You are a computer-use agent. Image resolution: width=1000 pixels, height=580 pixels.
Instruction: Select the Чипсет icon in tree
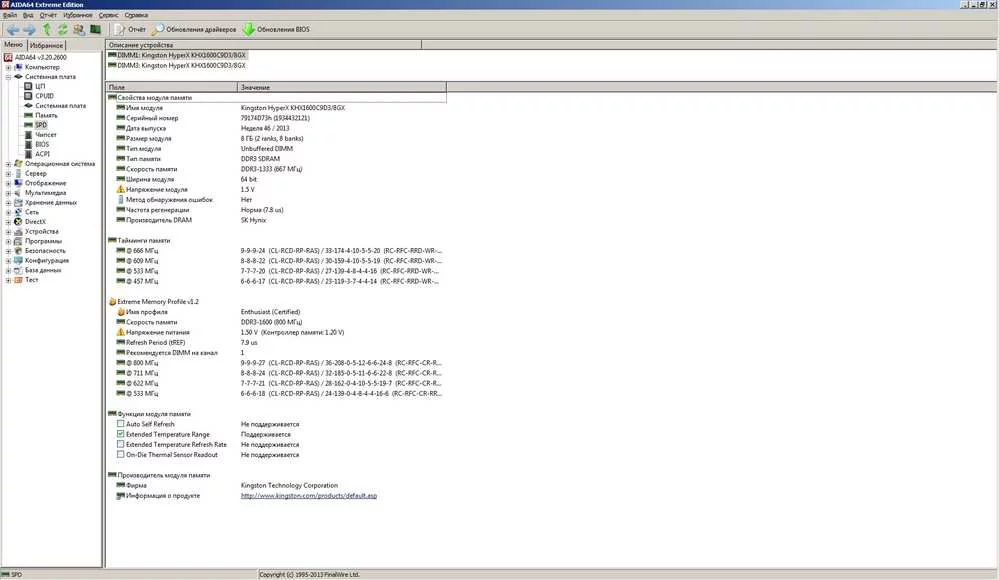click(x=28, y=135)
